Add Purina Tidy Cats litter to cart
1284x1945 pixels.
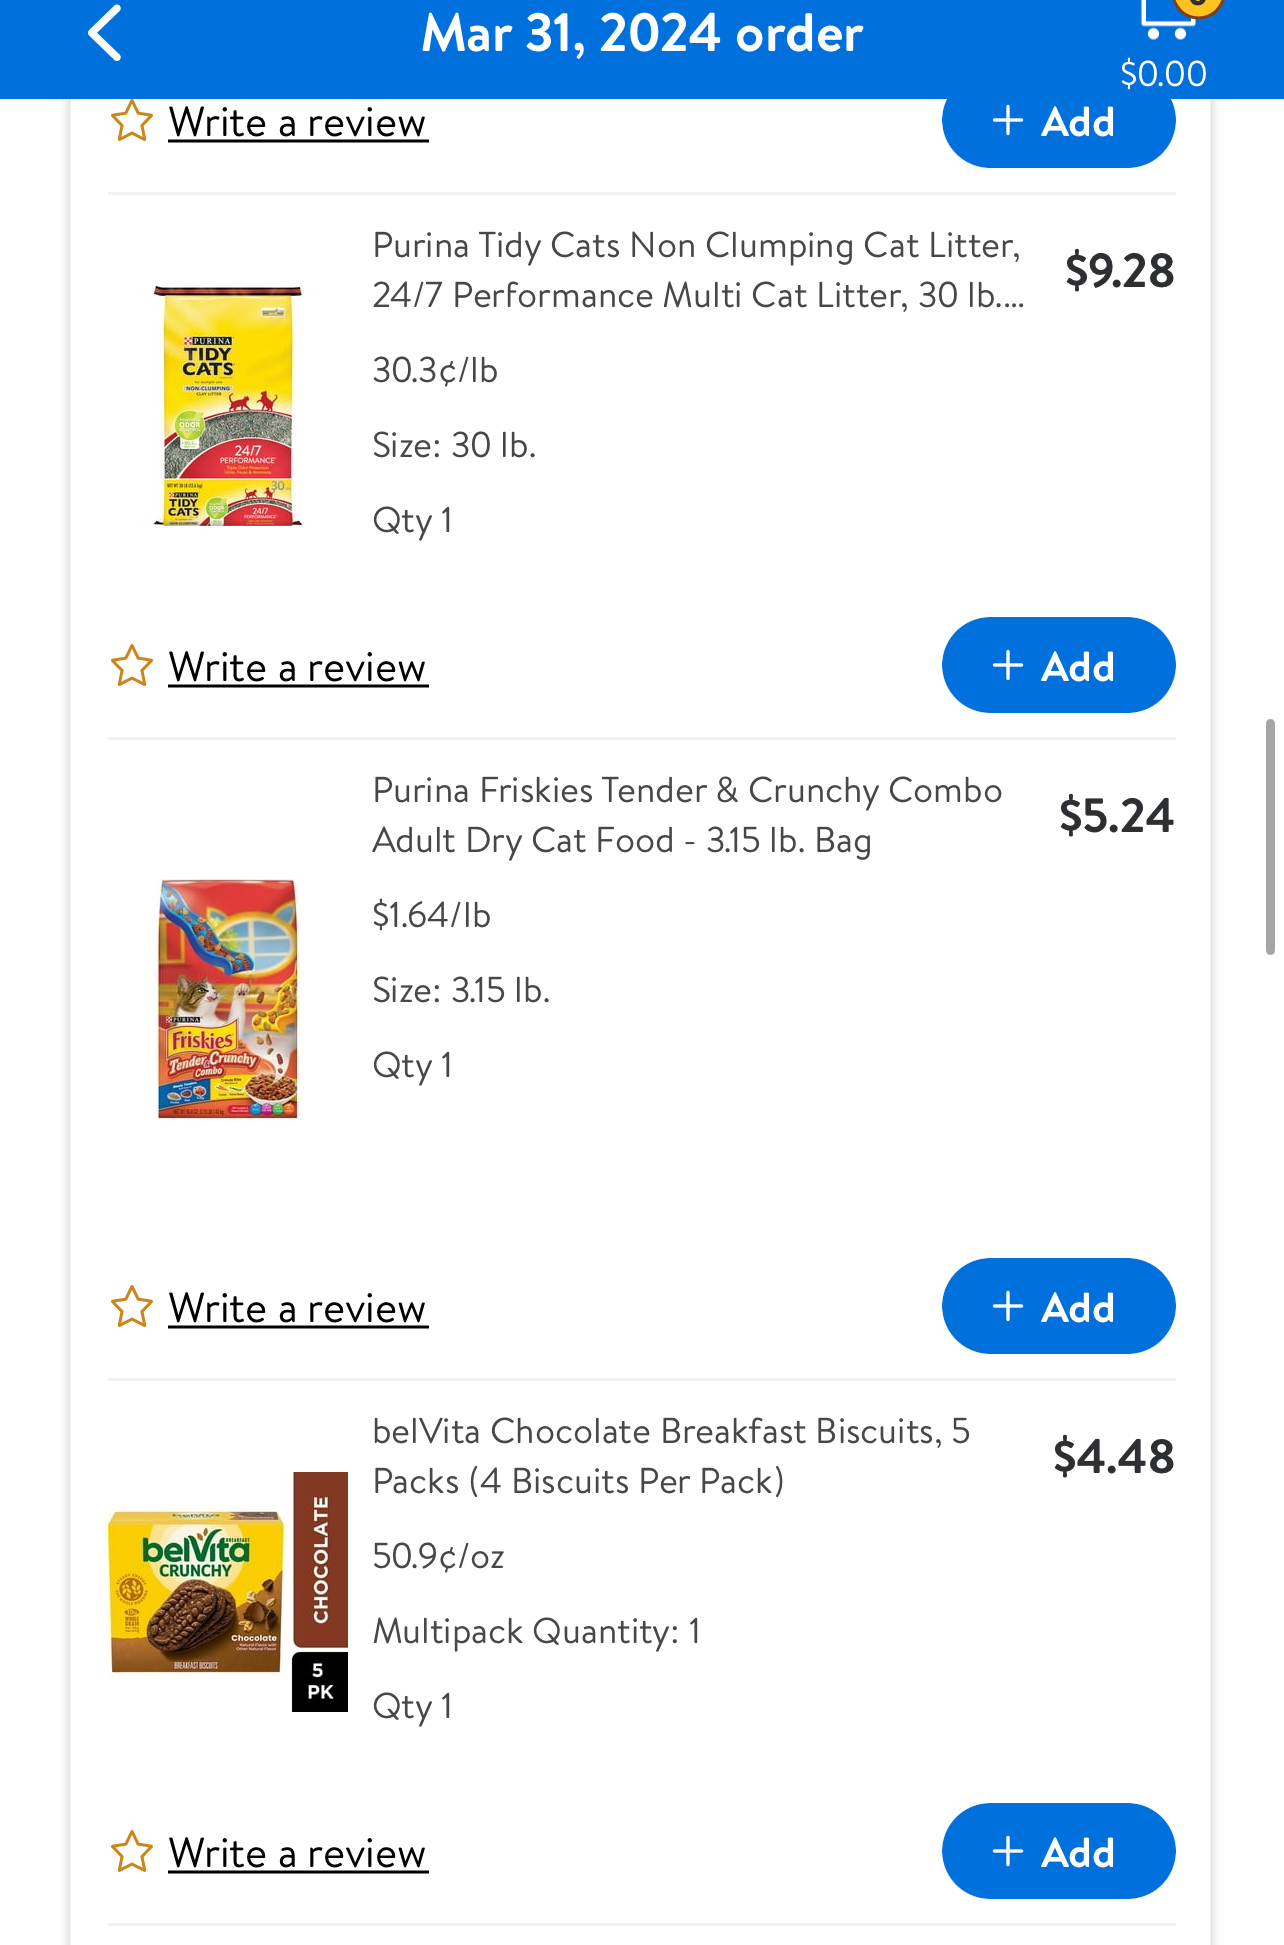[1058, 666]
